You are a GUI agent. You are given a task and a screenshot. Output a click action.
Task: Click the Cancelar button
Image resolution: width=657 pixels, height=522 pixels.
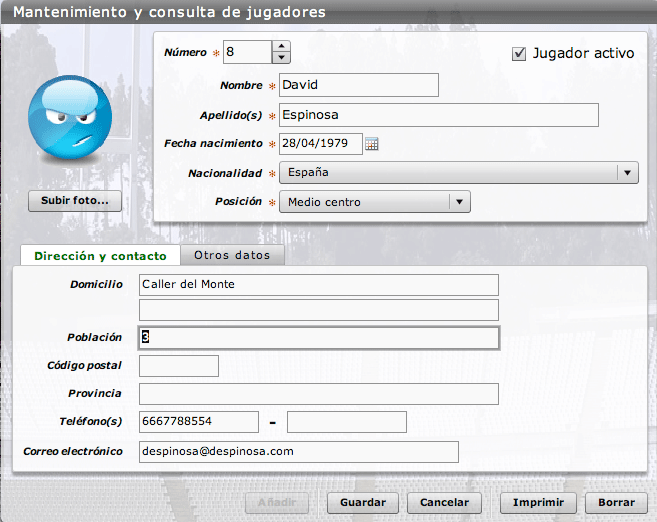(x=444, y=503)
